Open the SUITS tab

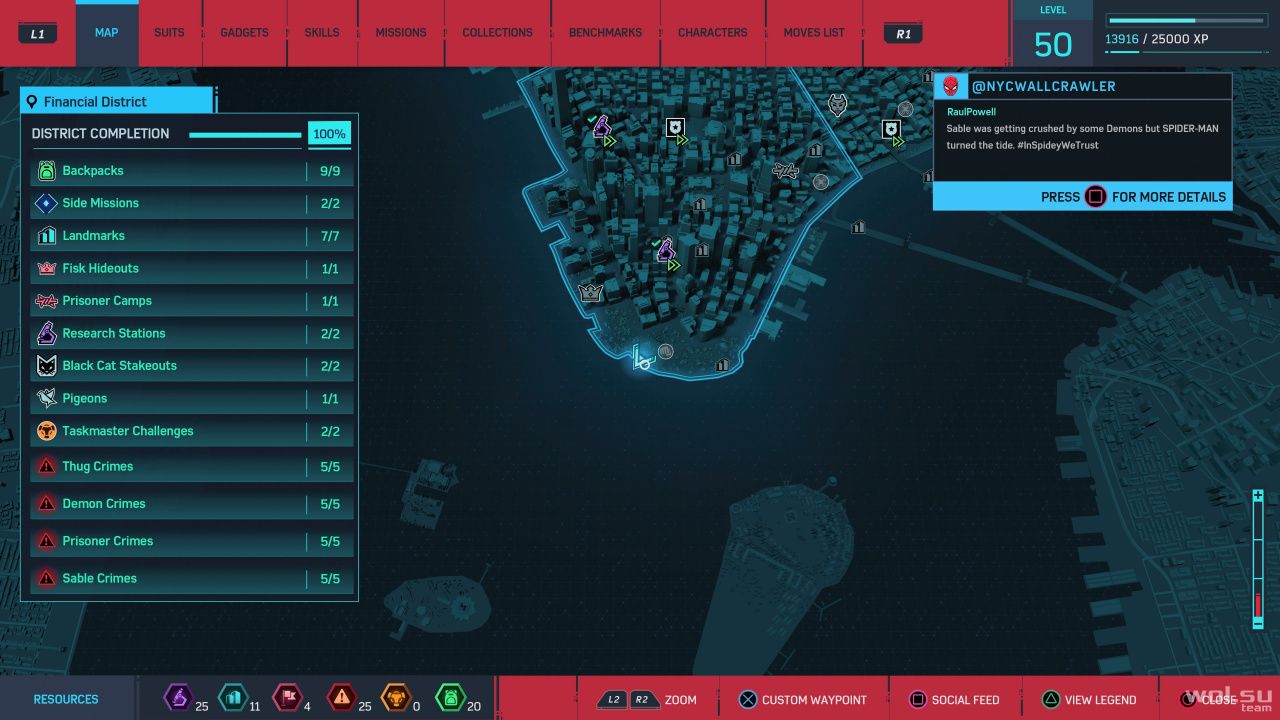(169, 33)
